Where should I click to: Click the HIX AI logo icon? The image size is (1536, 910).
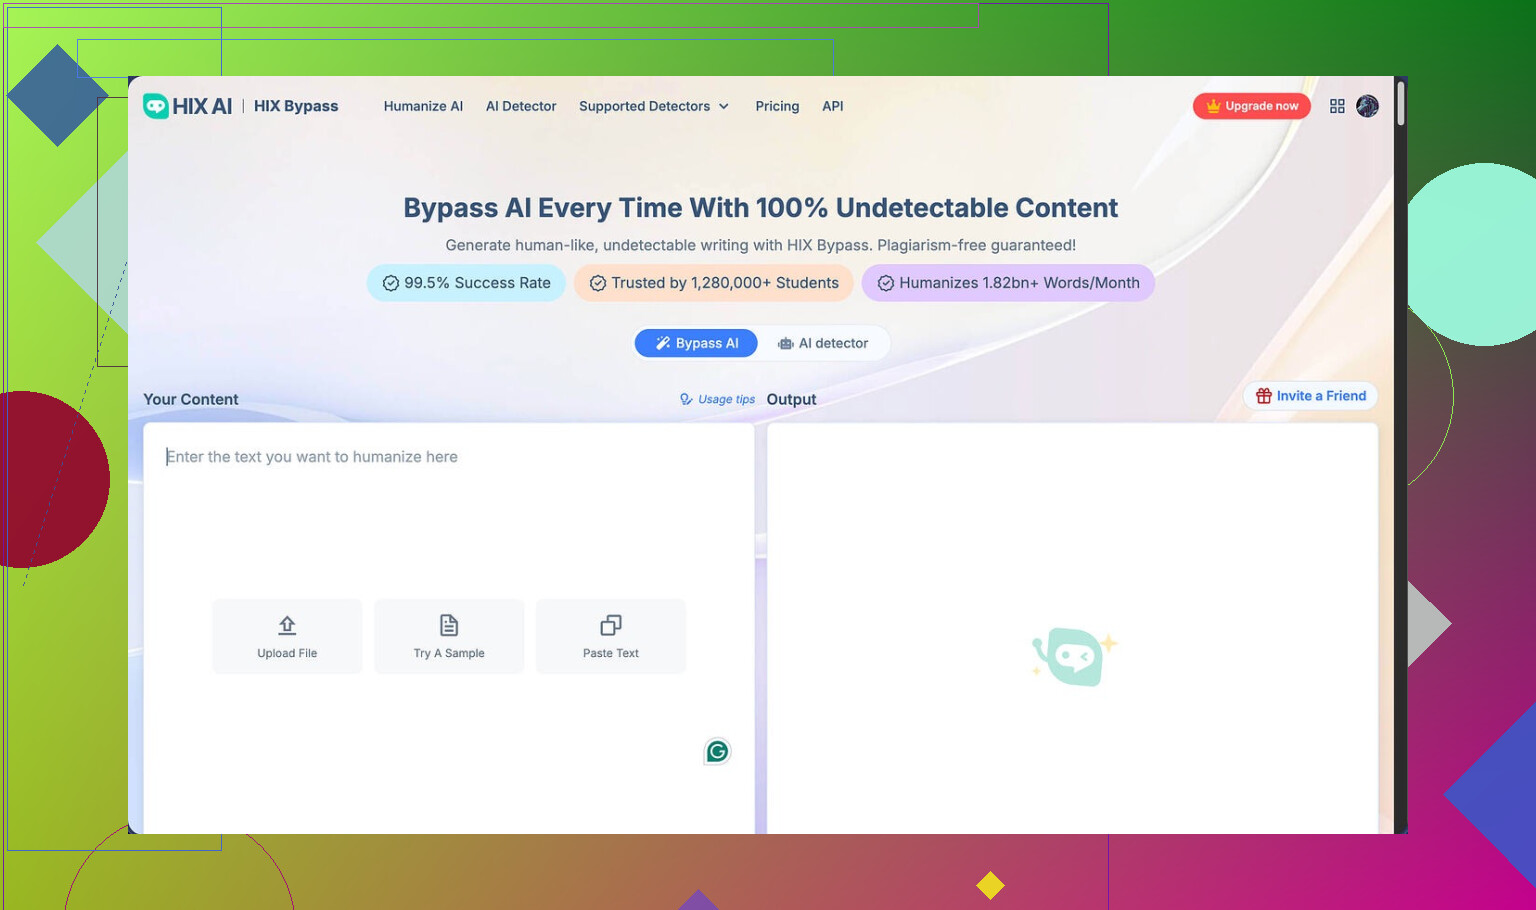coord(156,106)
